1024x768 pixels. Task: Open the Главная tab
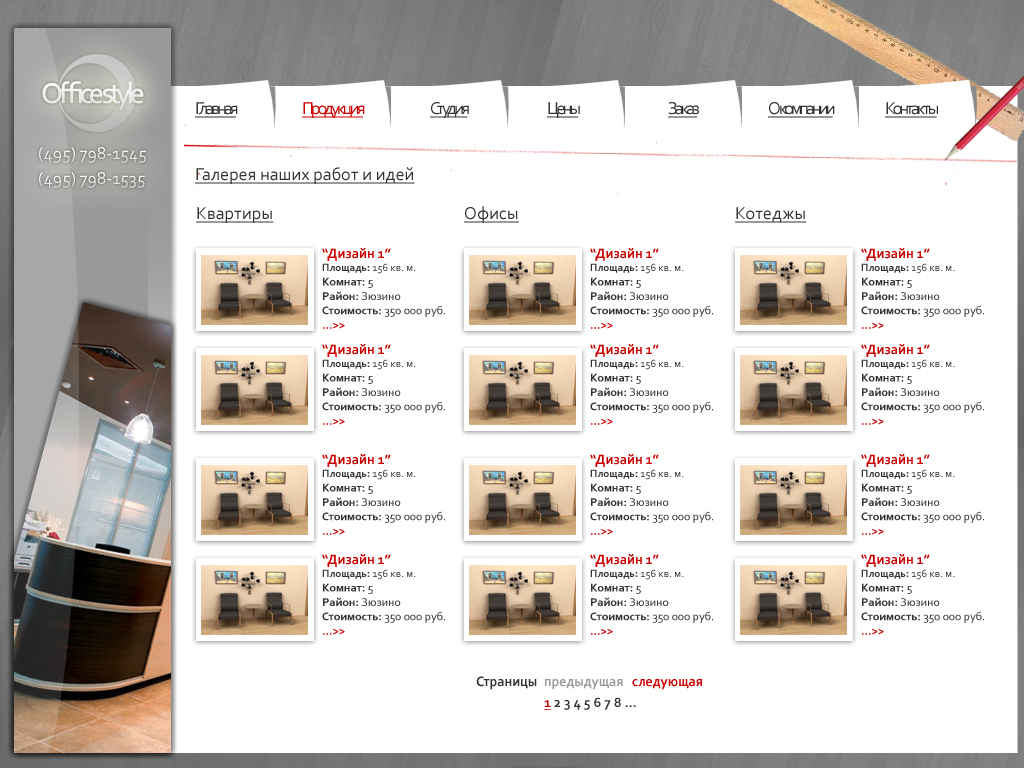point(216,109)
